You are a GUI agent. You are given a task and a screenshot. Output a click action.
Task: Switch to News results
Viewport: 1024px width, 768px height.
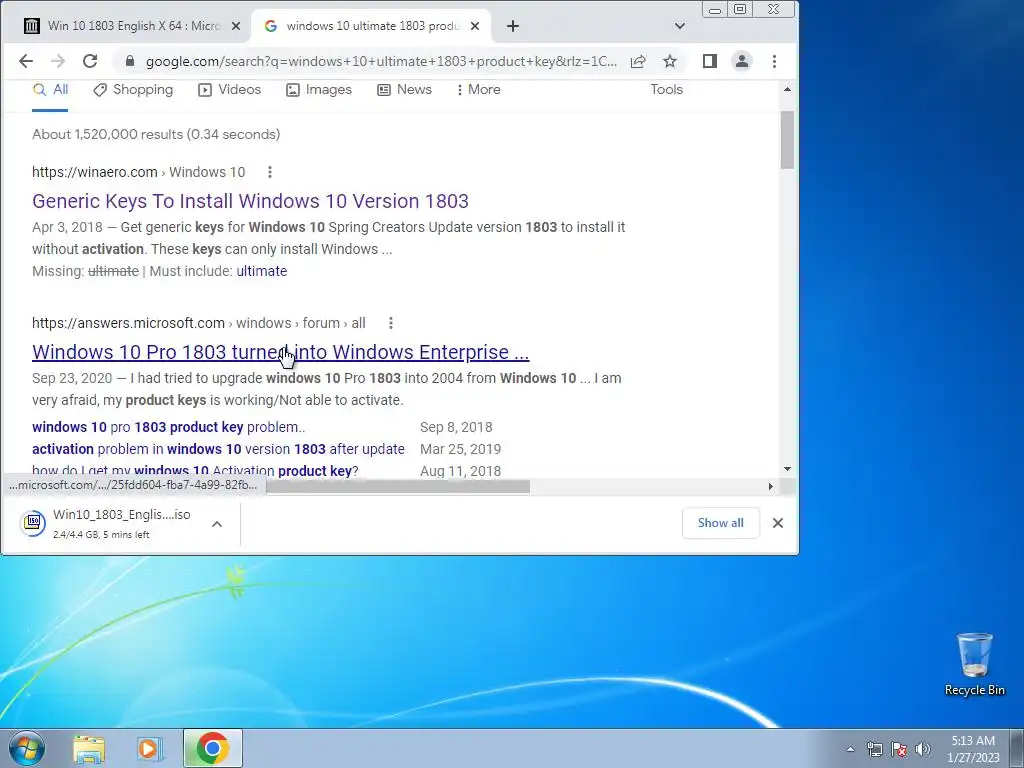[x=404, y=90]
